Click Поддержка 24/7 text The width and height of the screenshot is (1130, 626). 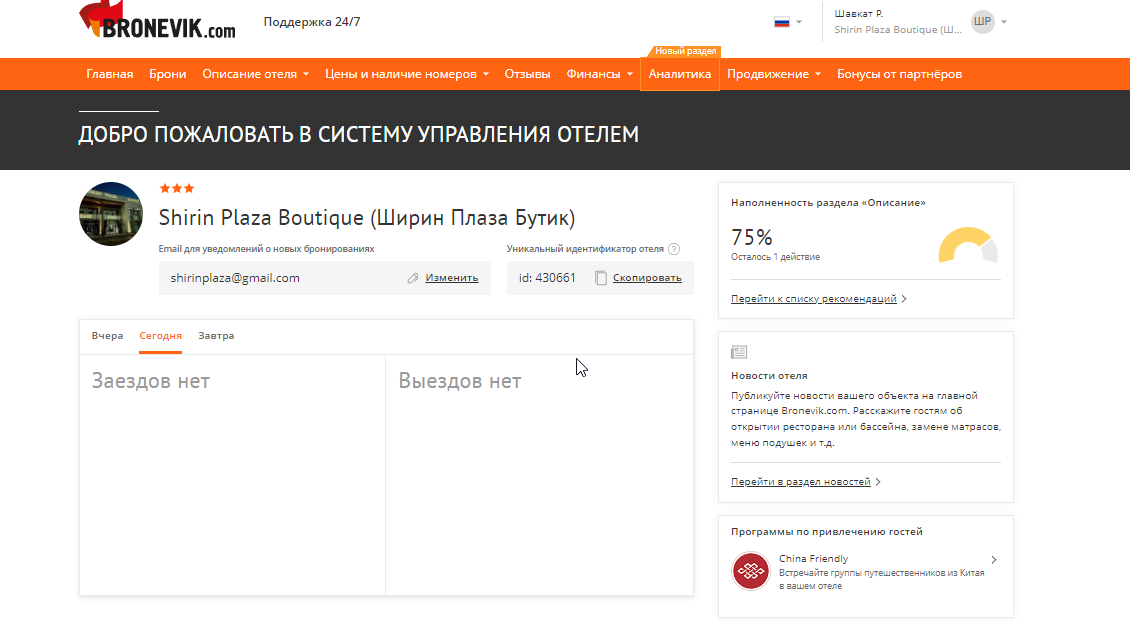pos(312,22)
